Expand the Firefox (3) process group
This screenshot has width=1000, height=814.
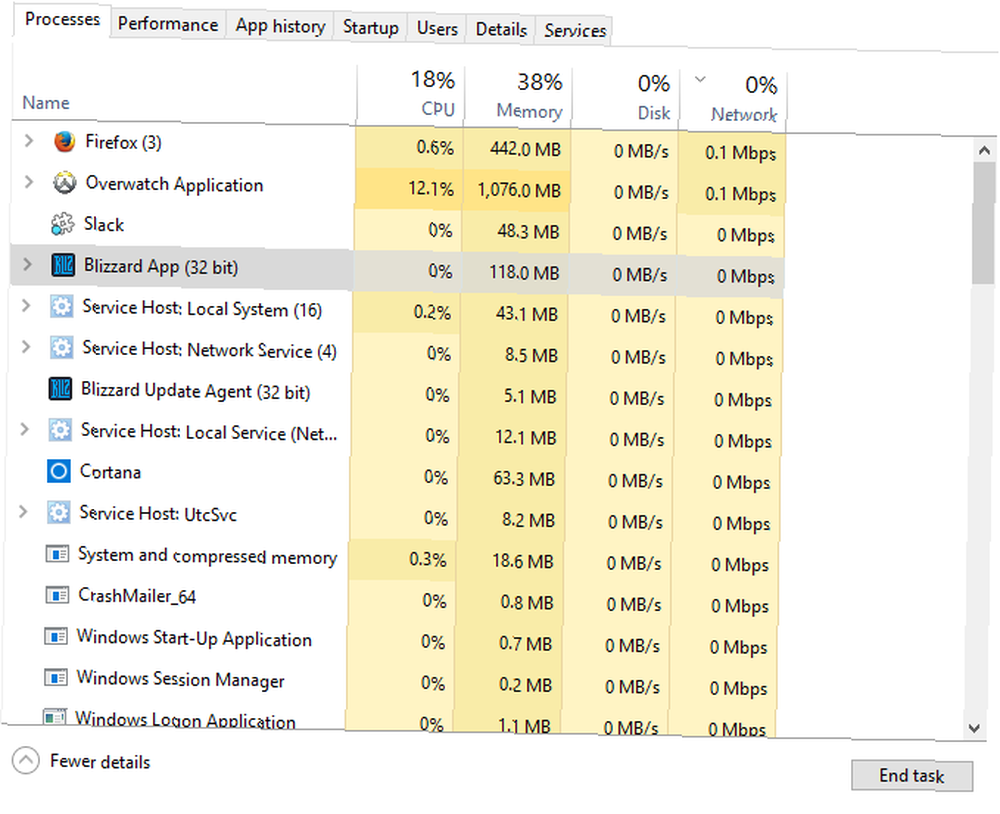29,140
